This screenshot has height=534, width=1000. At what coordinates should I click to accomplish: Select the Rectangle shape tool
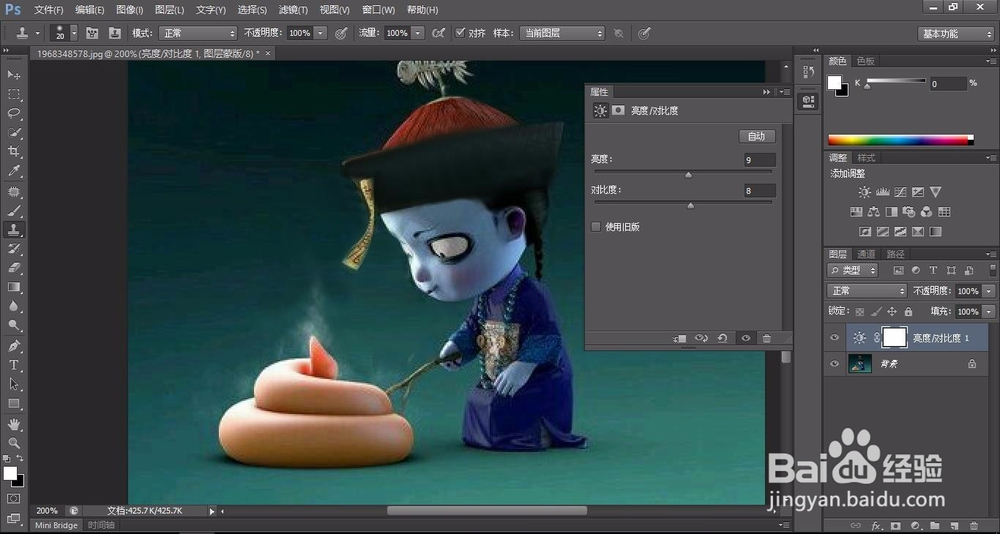(13, 404)
